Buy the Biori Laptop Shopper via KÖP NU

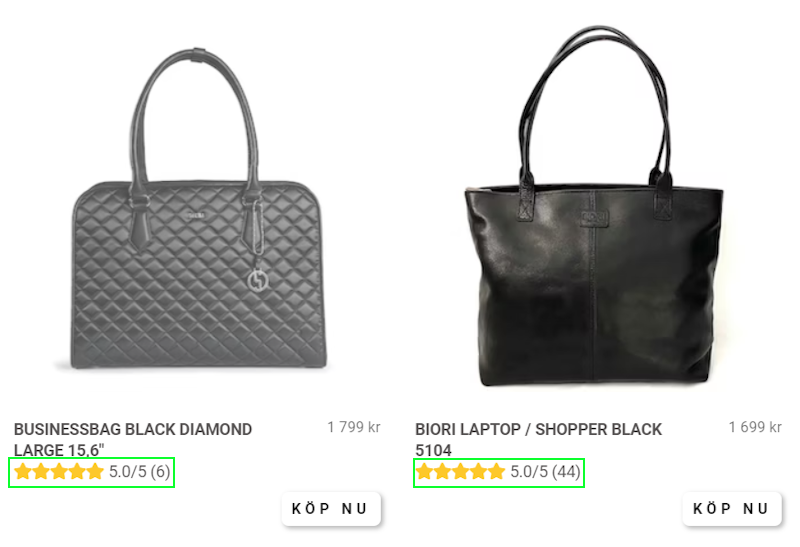click(x=732, y=509)
